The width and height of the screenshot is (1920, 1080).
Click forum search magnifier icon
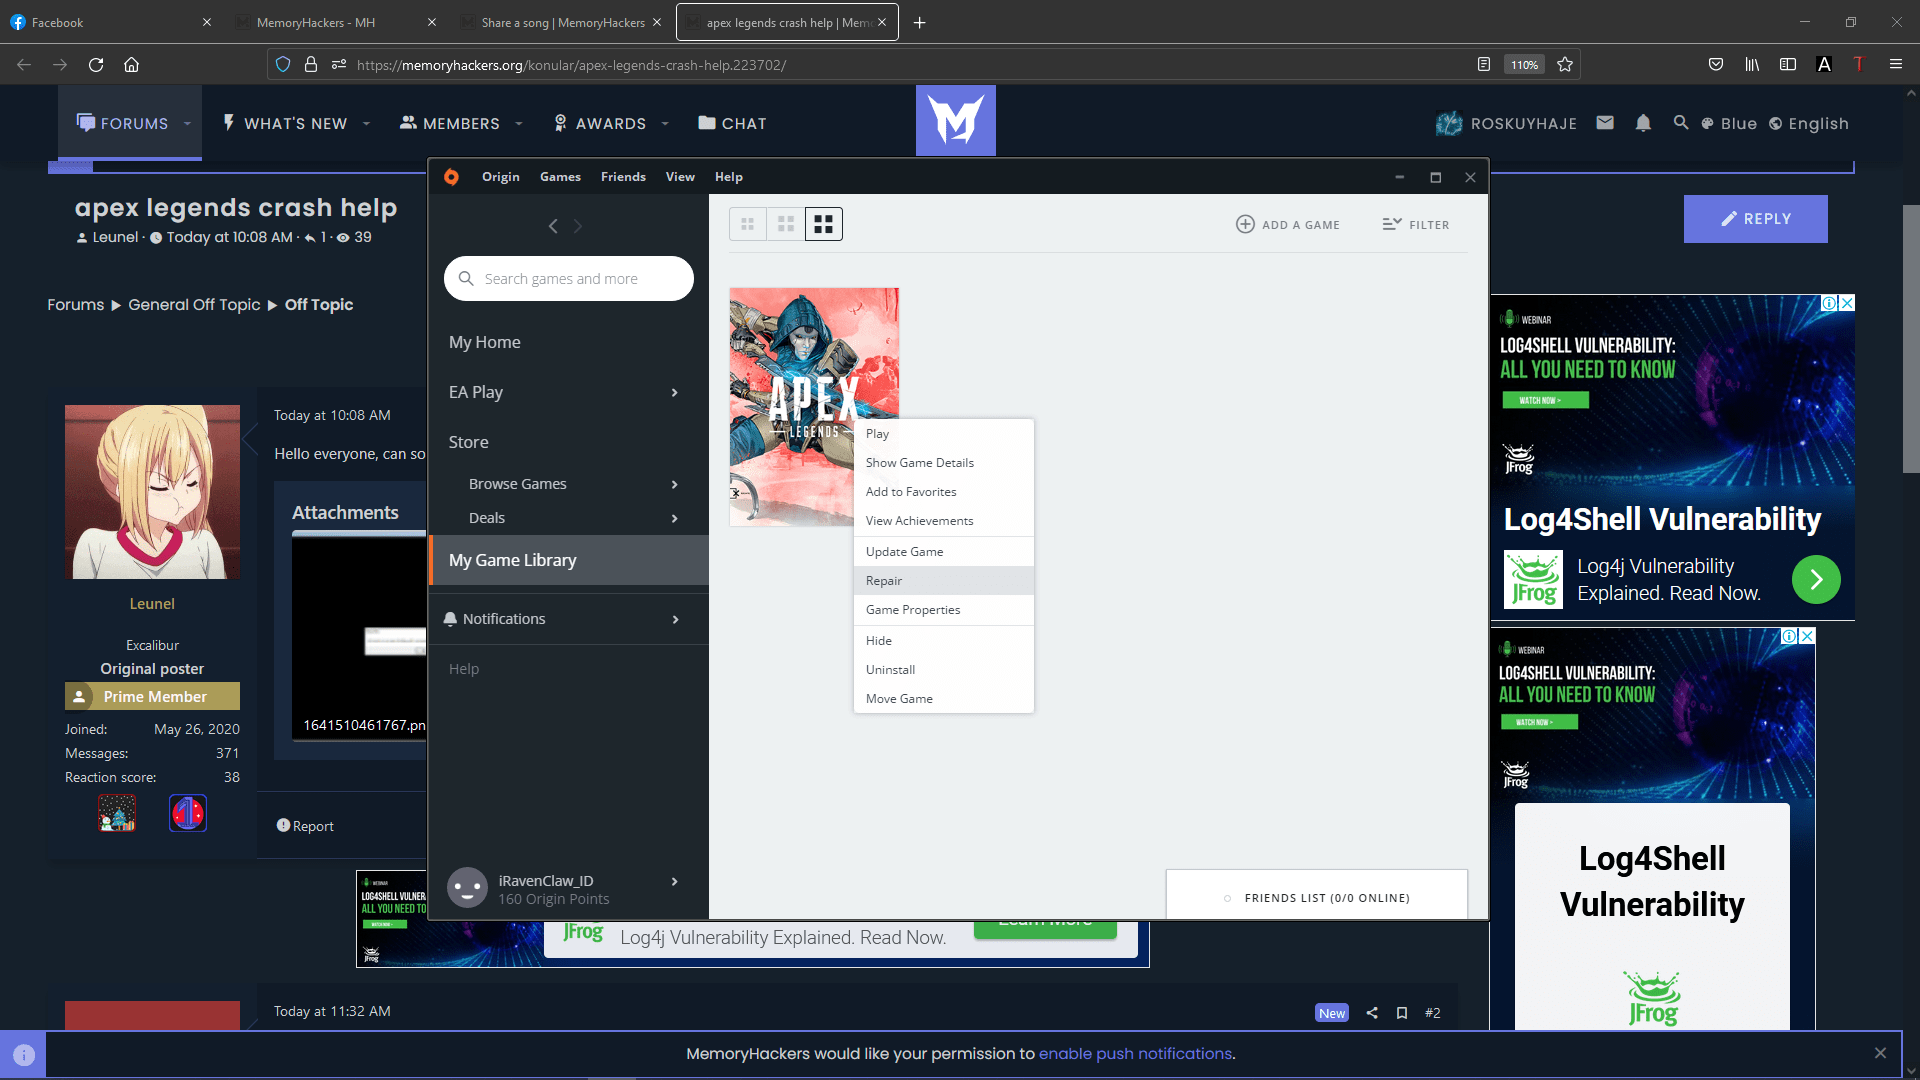coord(1681,123)
